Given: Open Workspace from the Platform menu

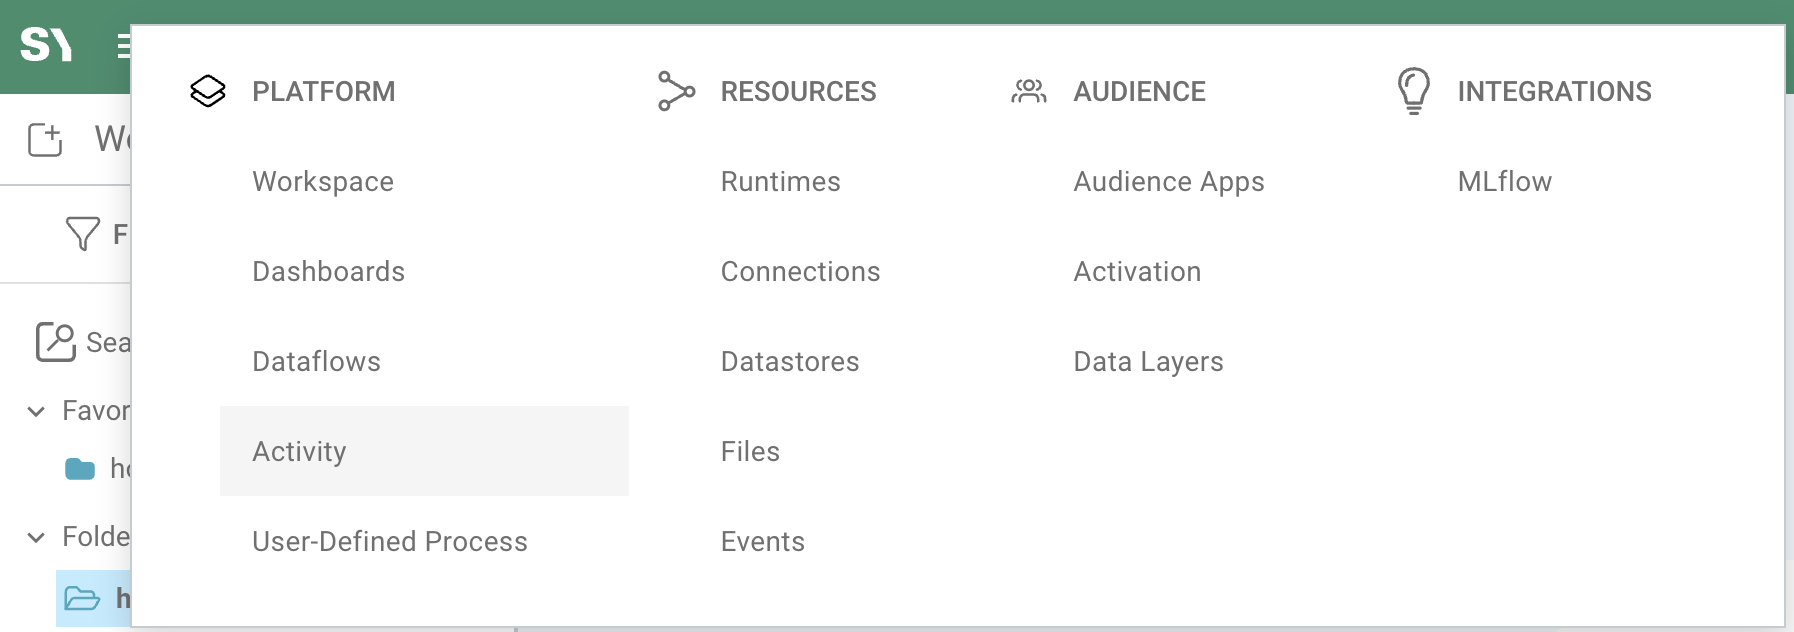Looking at the screenshot, I should [x=323, y=181].
